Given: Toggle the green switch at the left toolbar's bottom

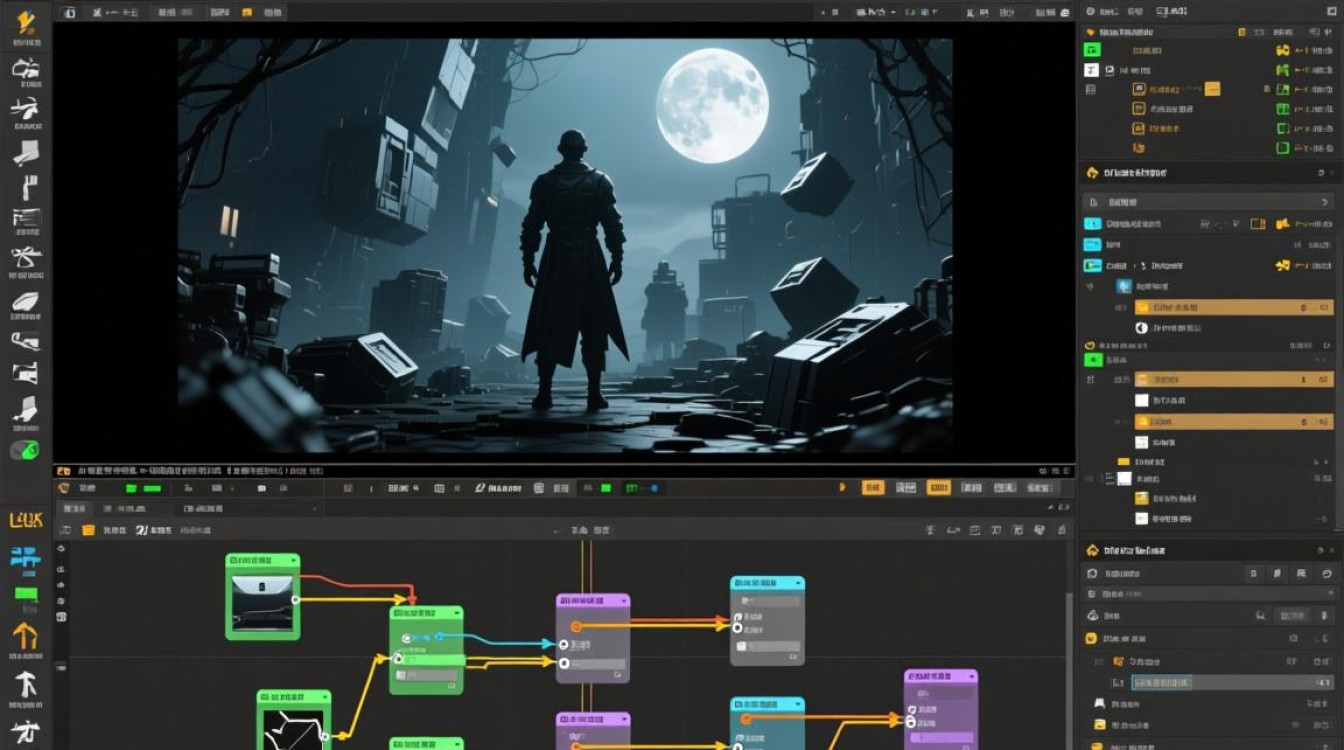Looking at the screenshot, I should (25, 450).
